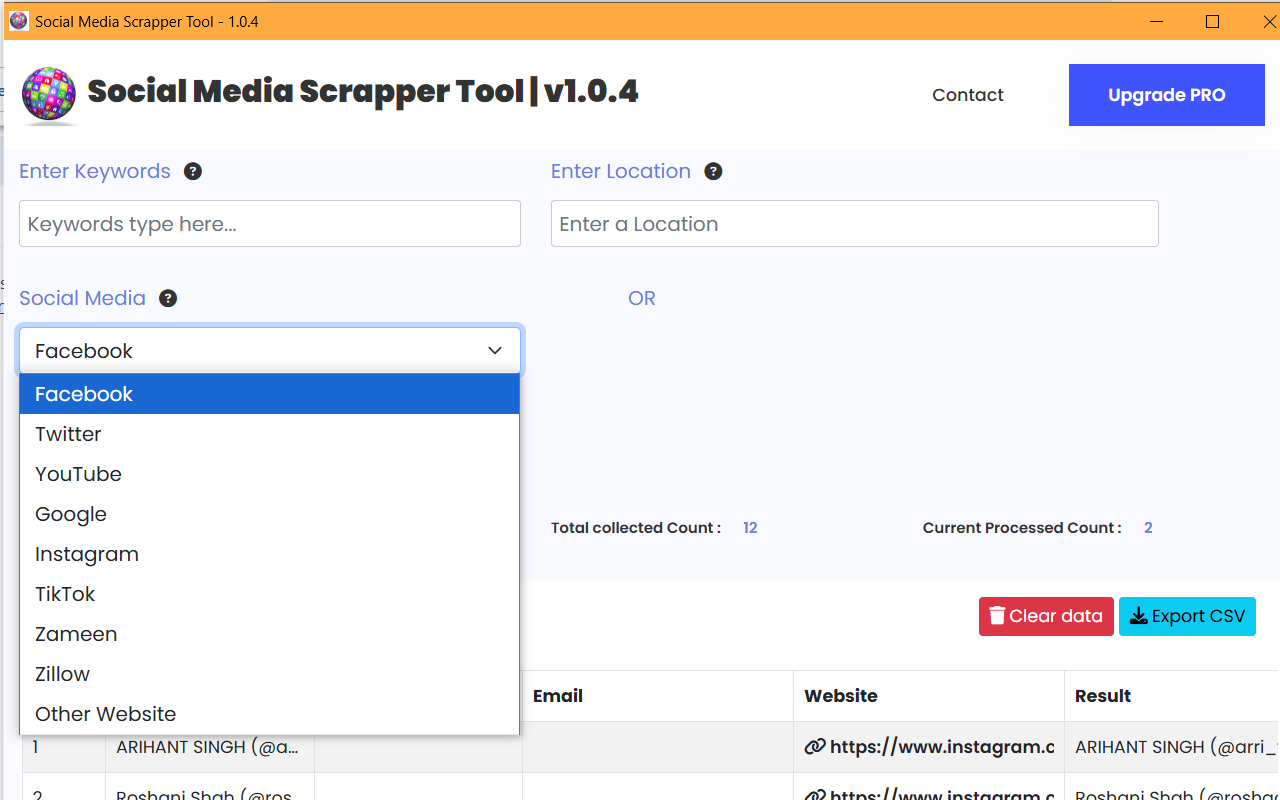The image size is (1280, 800).
Task: Click the title bar app icon
Action: pyautogui.click(x=18, y=21)
